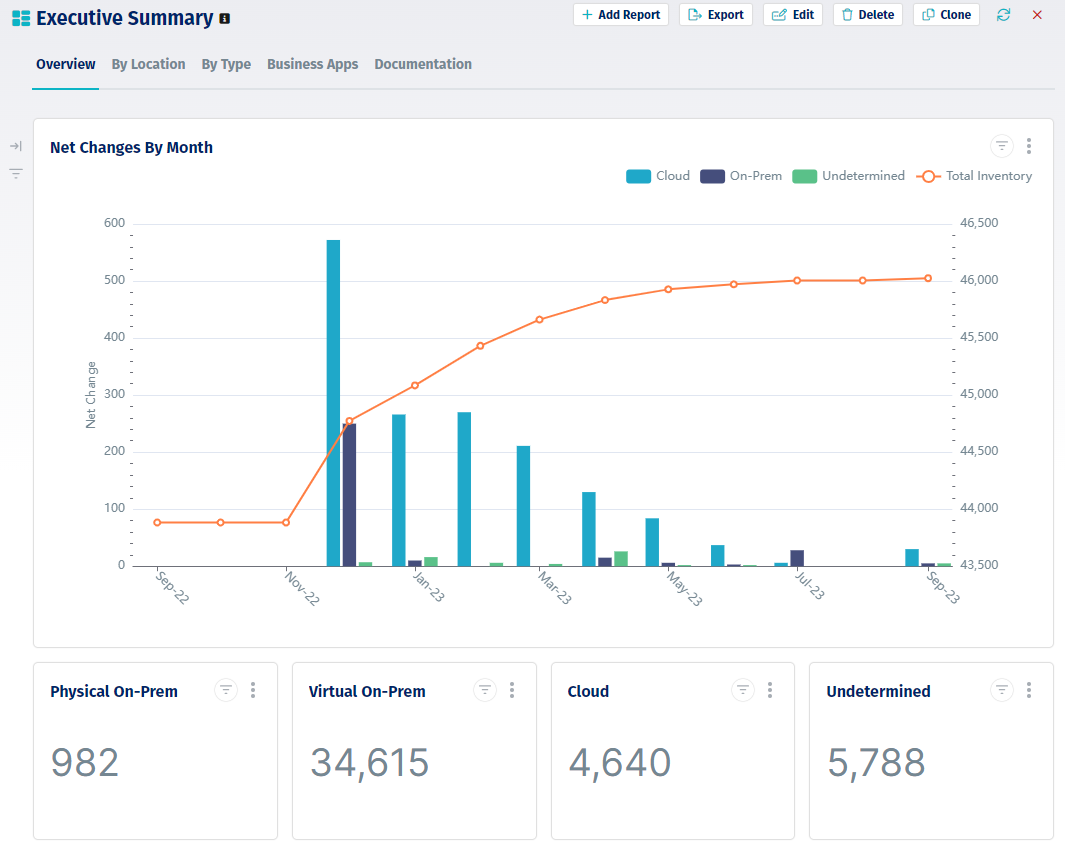This screenshot has height=847, width=1065.
Task: Switch to the By Location tab
Action: pos(148,64)
